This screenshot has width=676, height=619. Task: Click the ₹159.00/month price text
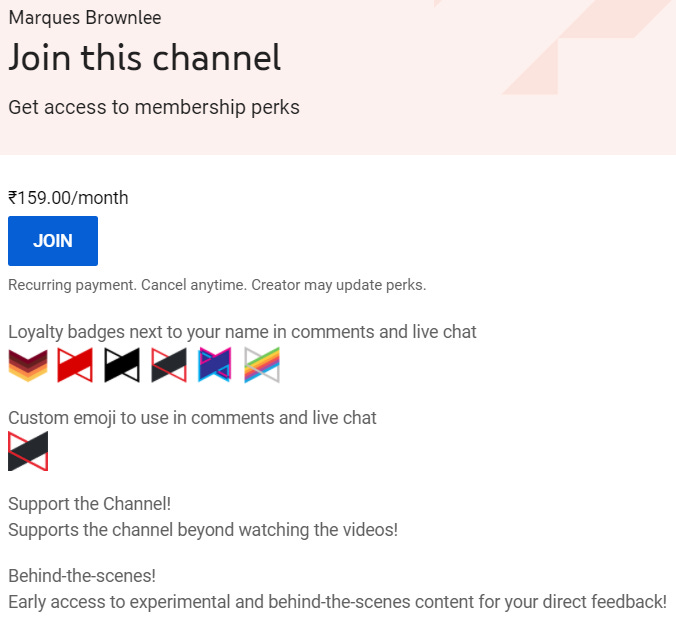point(68,198)
